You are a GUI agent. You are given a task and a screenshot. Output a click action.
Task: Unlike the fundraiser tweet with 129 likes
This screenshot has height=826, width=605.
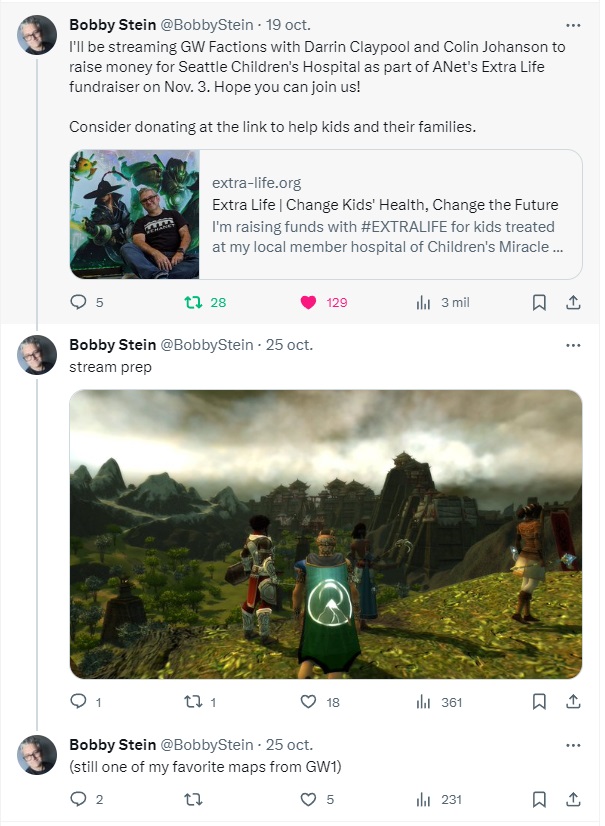309,302
